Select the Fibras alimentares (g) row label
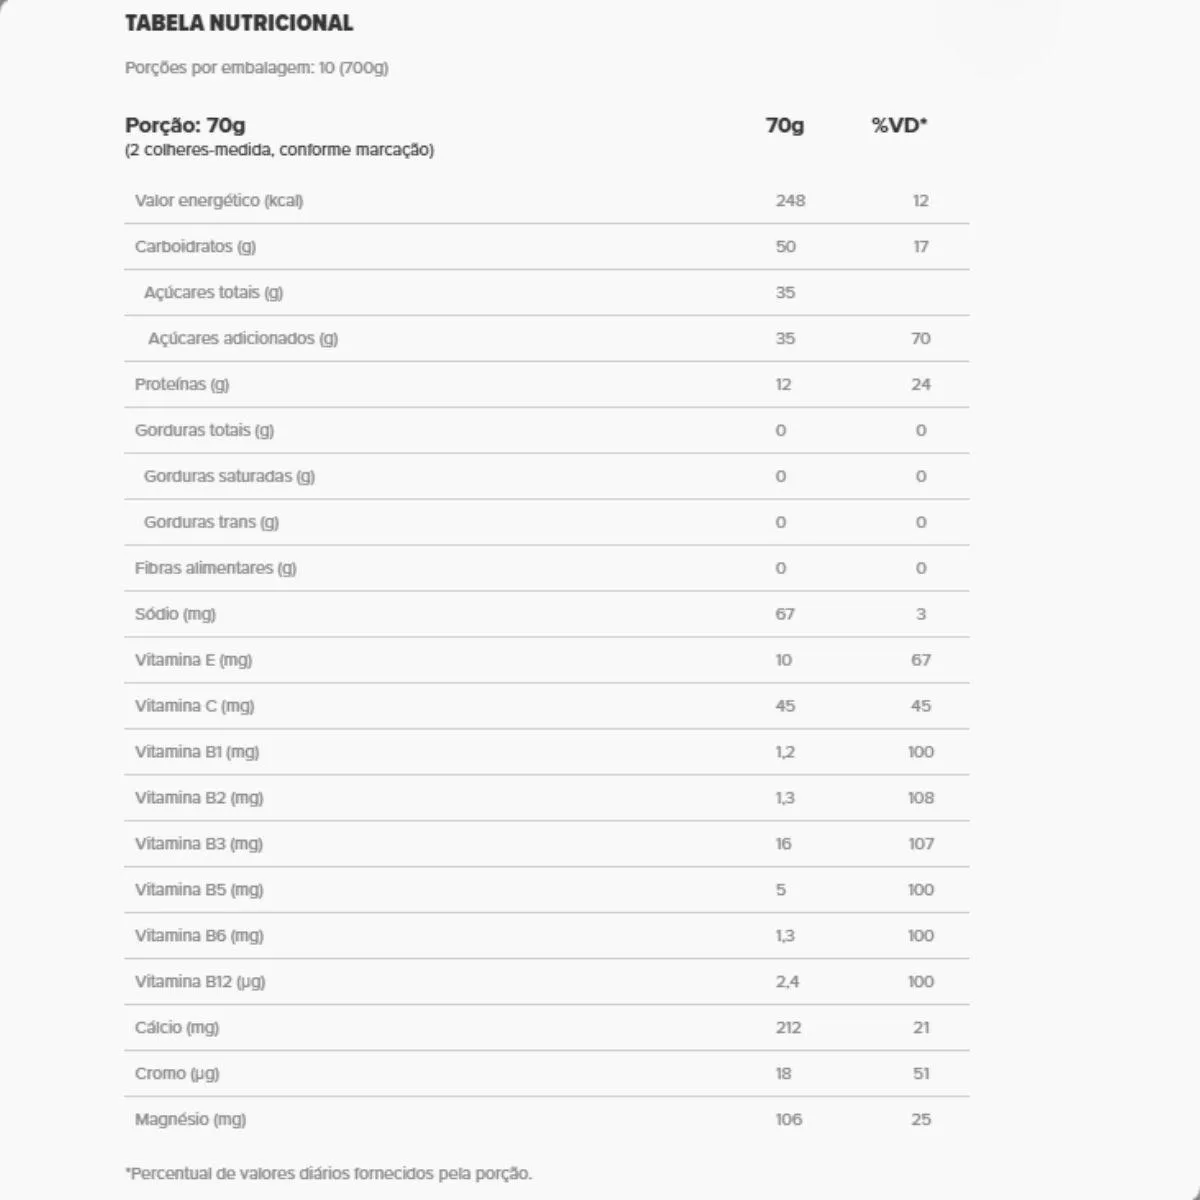The width and height of the screenshot is (1200, 1200). [x=215, y=569]
